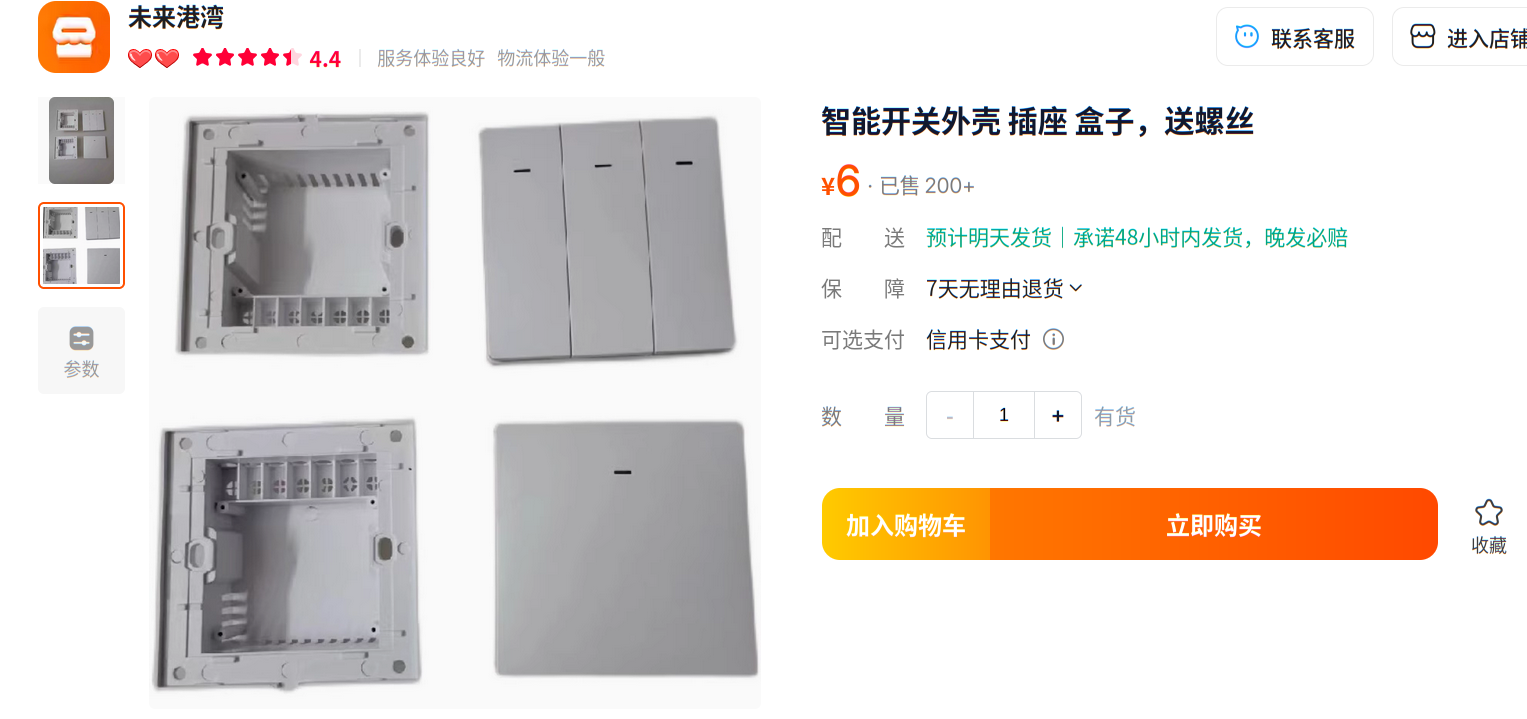Click the red hearts shop rating icon
The image size is (1527, 719).
tap(154, 59)
